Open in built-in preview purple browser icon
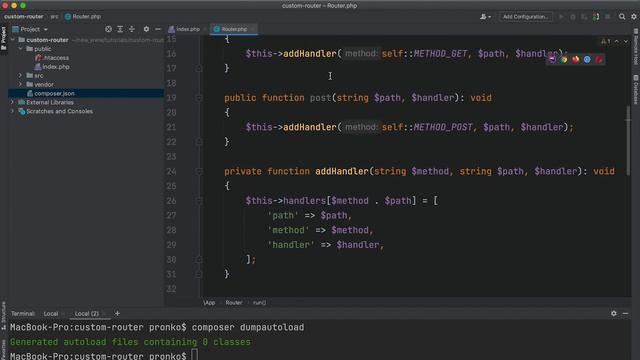 (x=552, y=59)
